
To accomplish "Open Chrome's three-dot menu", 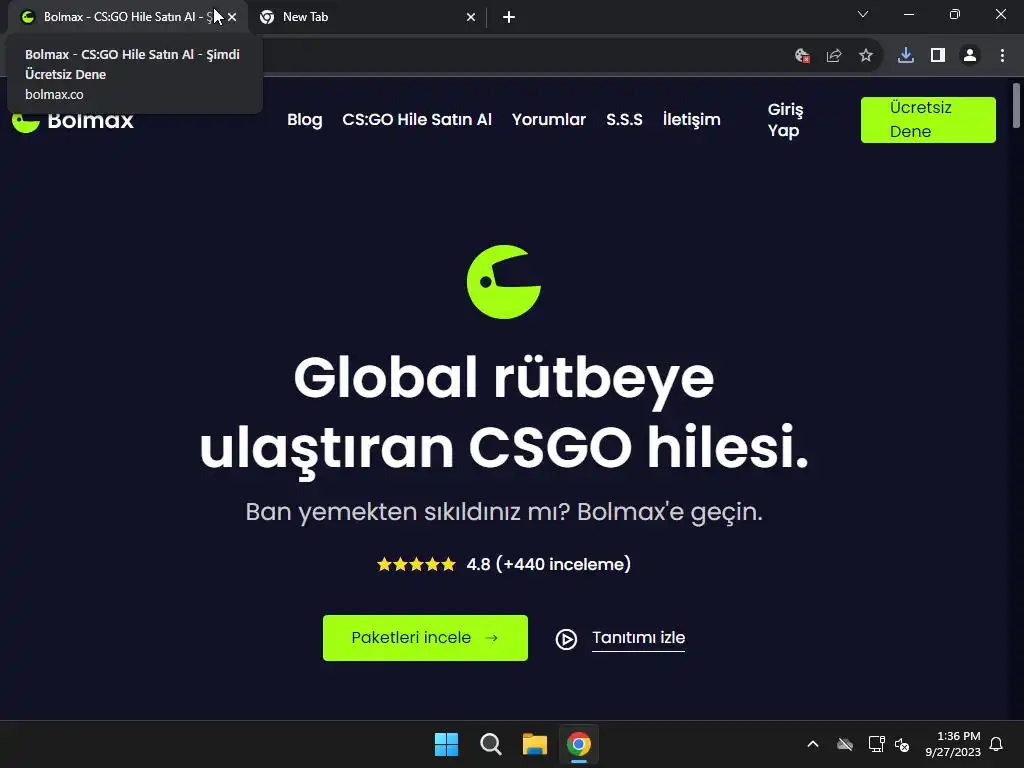I will 1002,56.
